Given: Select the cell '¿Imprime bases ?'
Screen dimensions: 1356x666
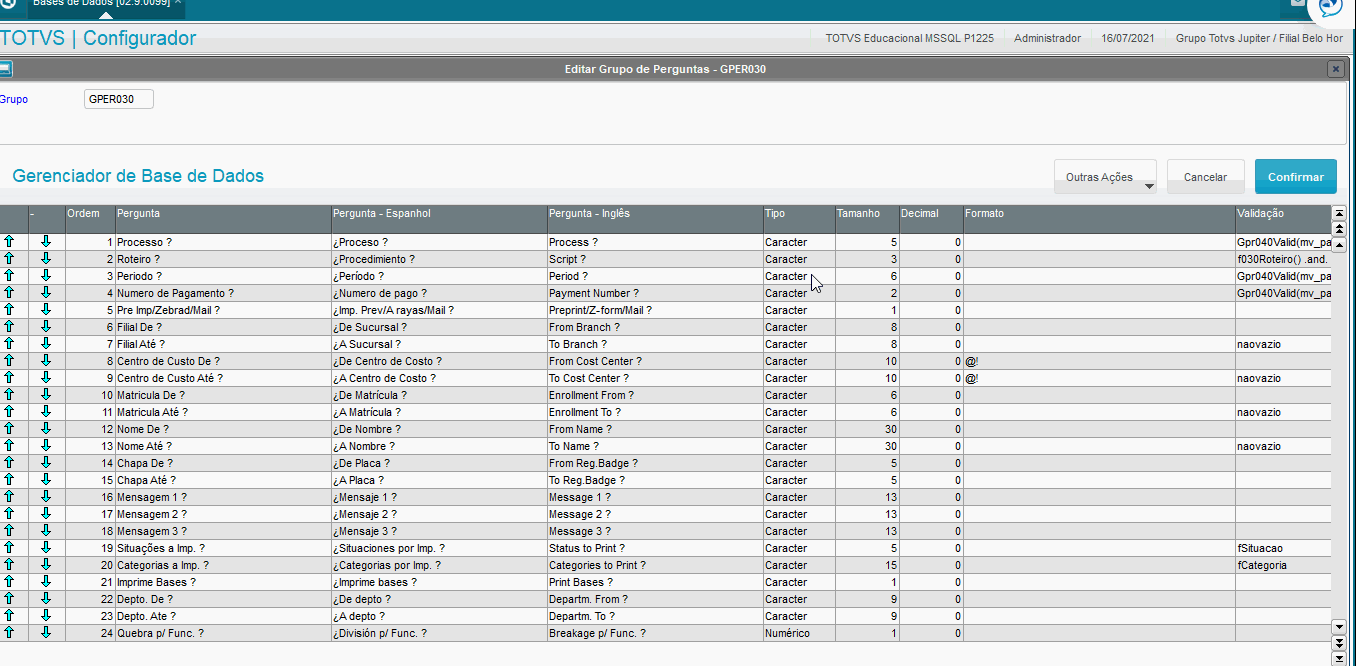Looking at the screenshot, I should pyautogui.click(x=438, y=582).
